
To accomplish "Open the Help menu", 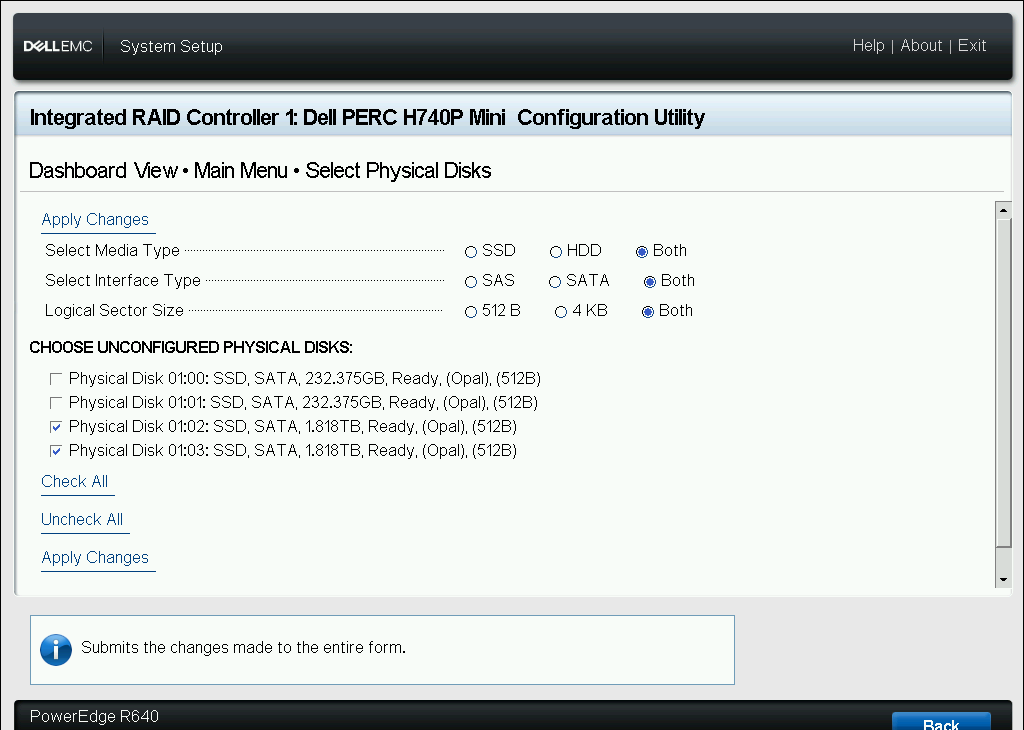I will click(868, 45).
